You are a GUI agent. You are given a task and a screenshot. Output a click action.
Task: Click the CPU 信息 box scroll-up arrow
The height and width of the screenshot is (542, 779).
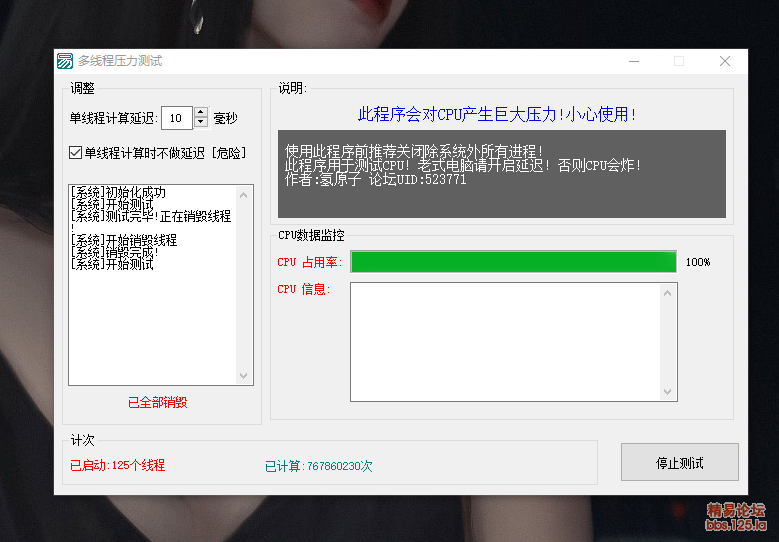coord(668,293)
